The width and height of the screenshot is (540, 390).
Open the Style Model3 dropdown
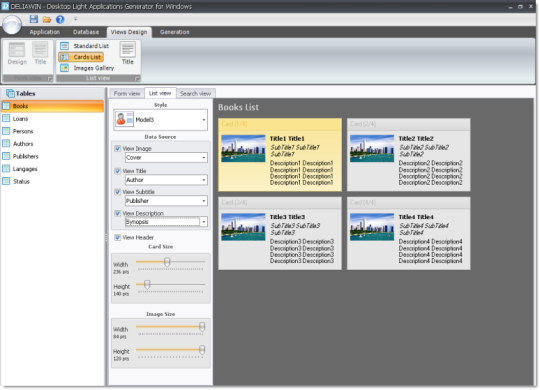click(160, 120)
